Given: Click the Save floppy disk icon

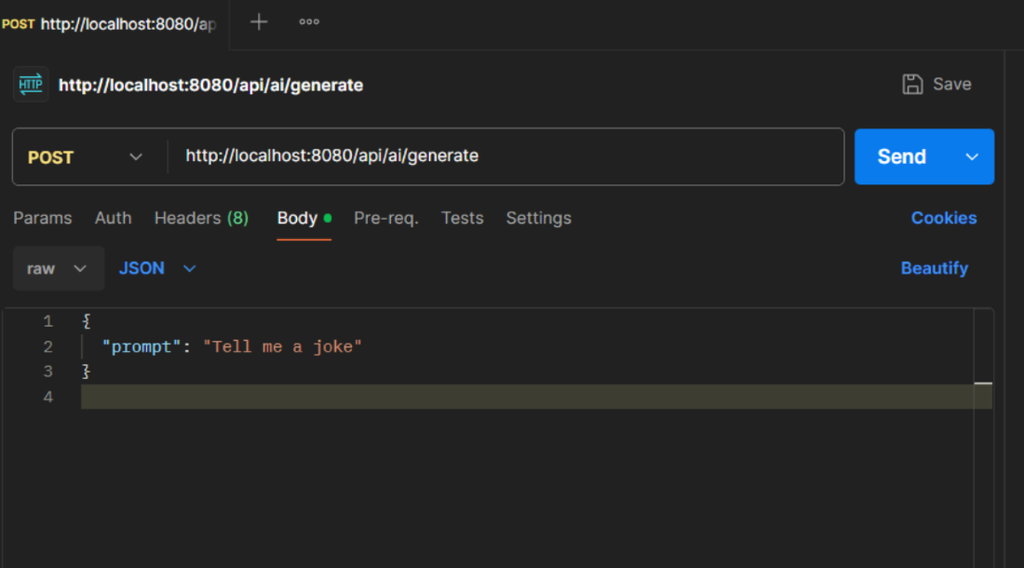Looking at the screenshot, I should pos(912,84).
